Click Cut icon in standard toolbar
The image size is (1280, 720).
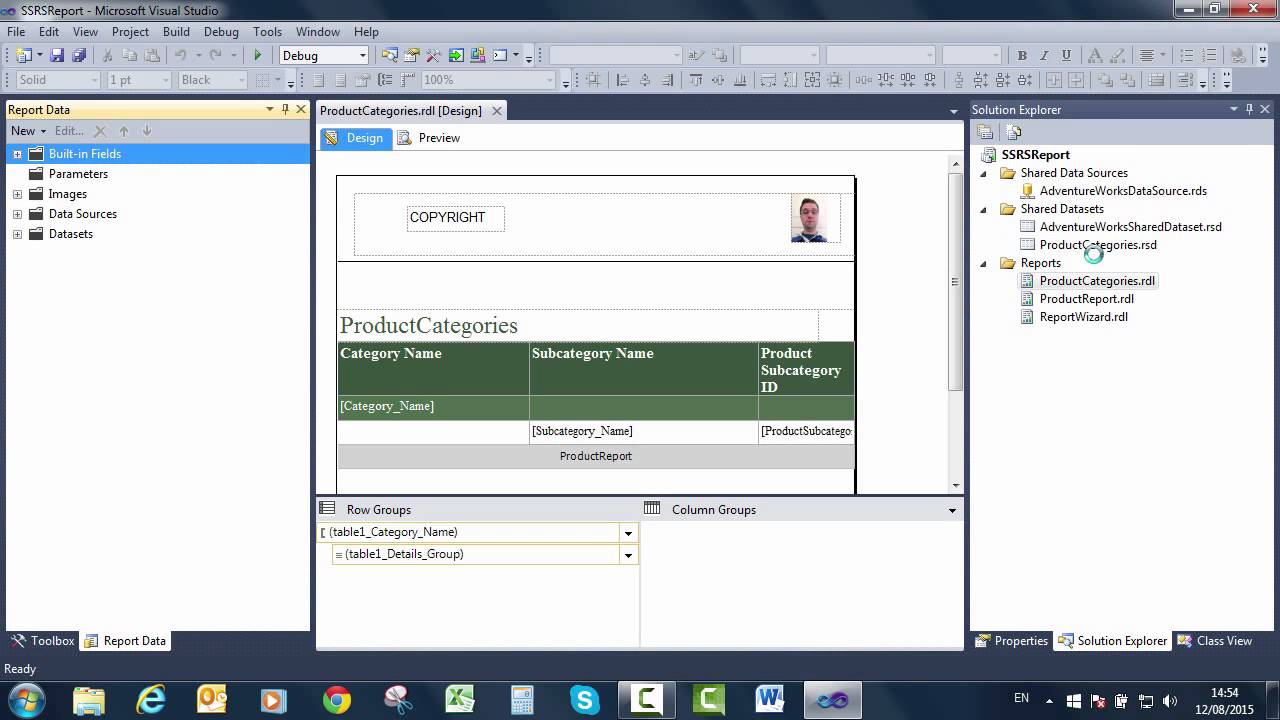107,56
